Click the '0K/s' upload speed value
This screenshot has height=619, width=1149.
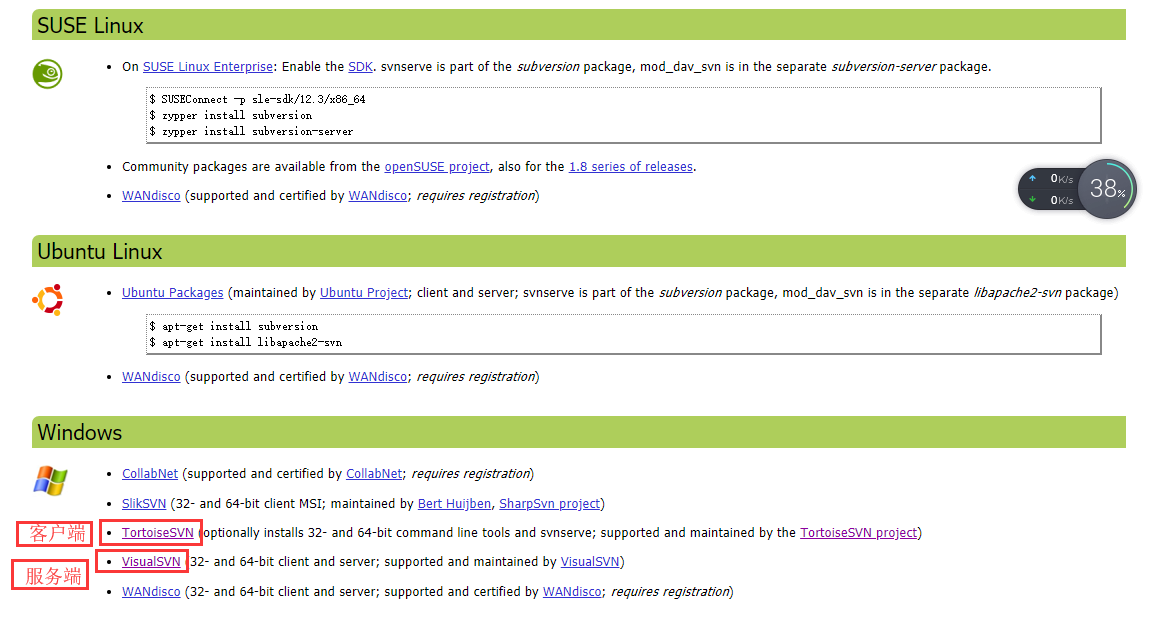click(x=1062, y=179)
